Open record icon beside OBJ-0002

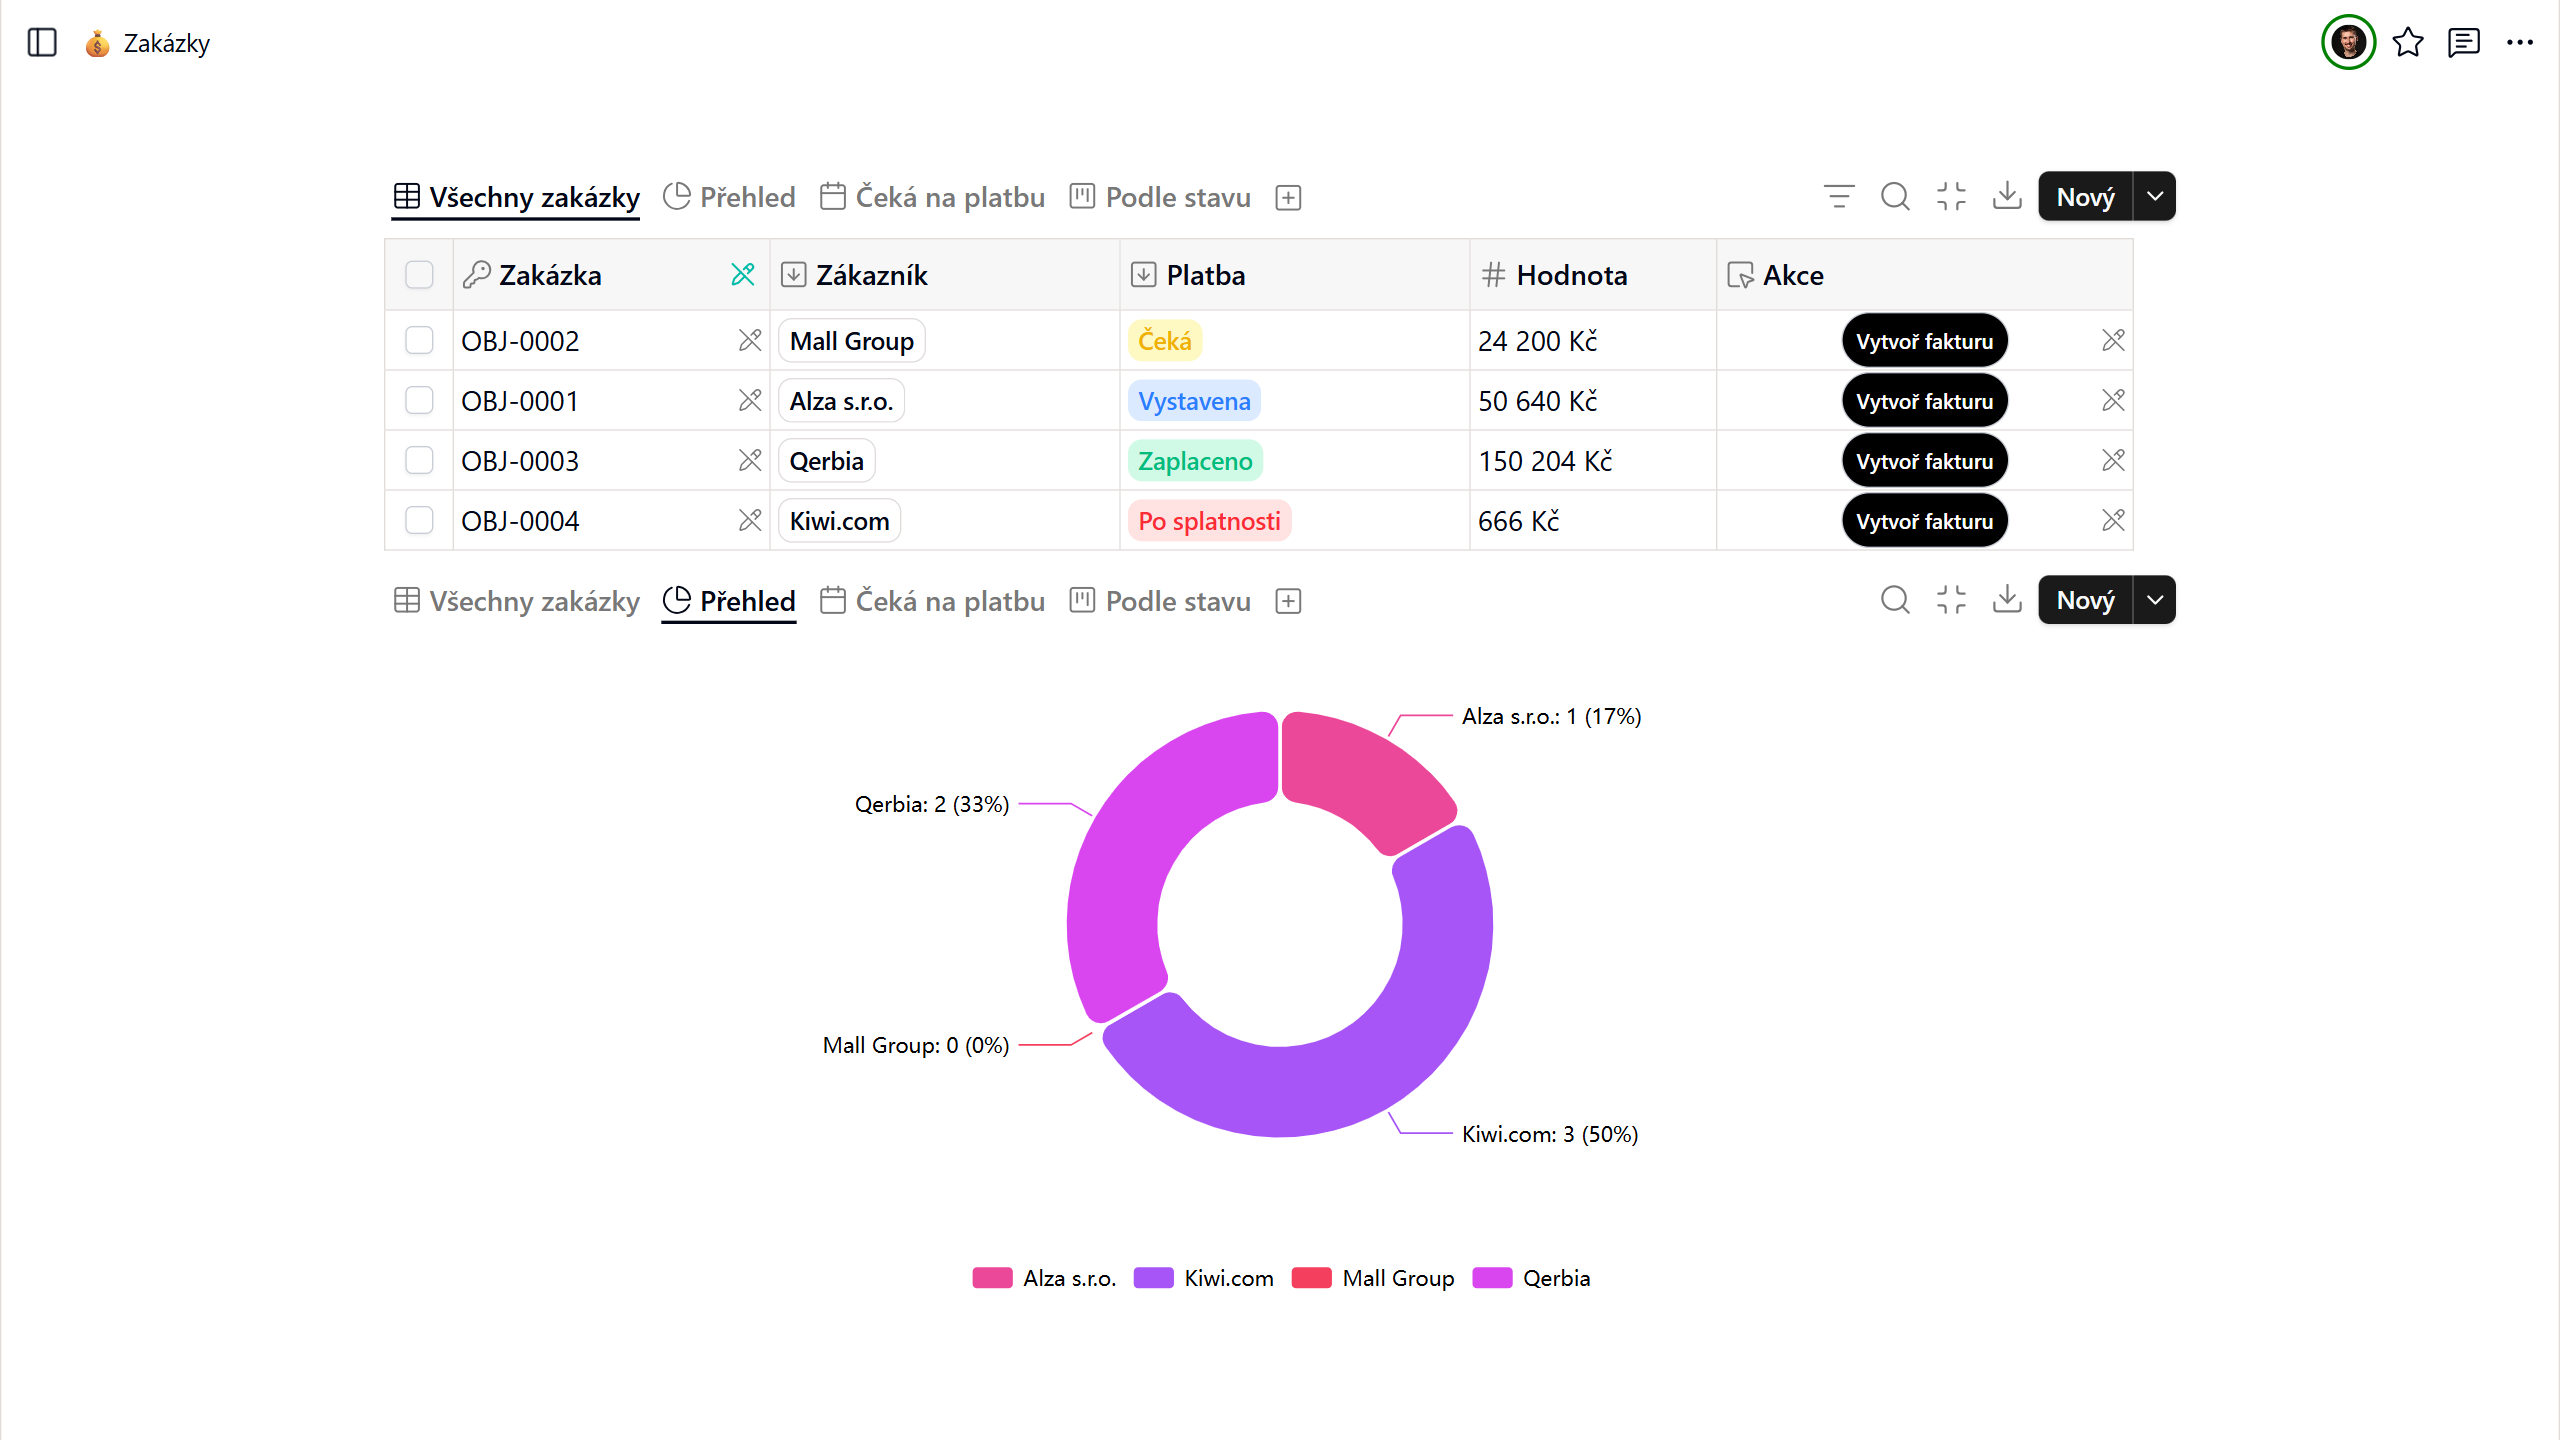pyautogui.click(x=750, y=341)
